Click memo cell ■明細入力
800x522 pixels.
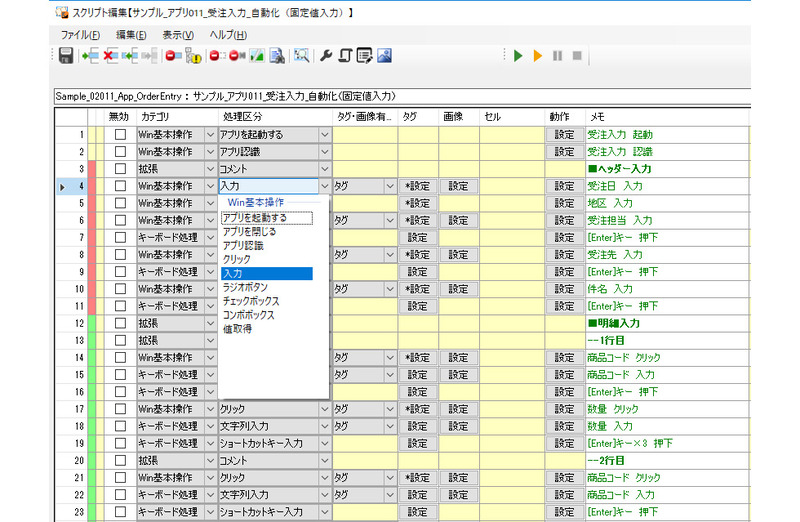[667, 323]
